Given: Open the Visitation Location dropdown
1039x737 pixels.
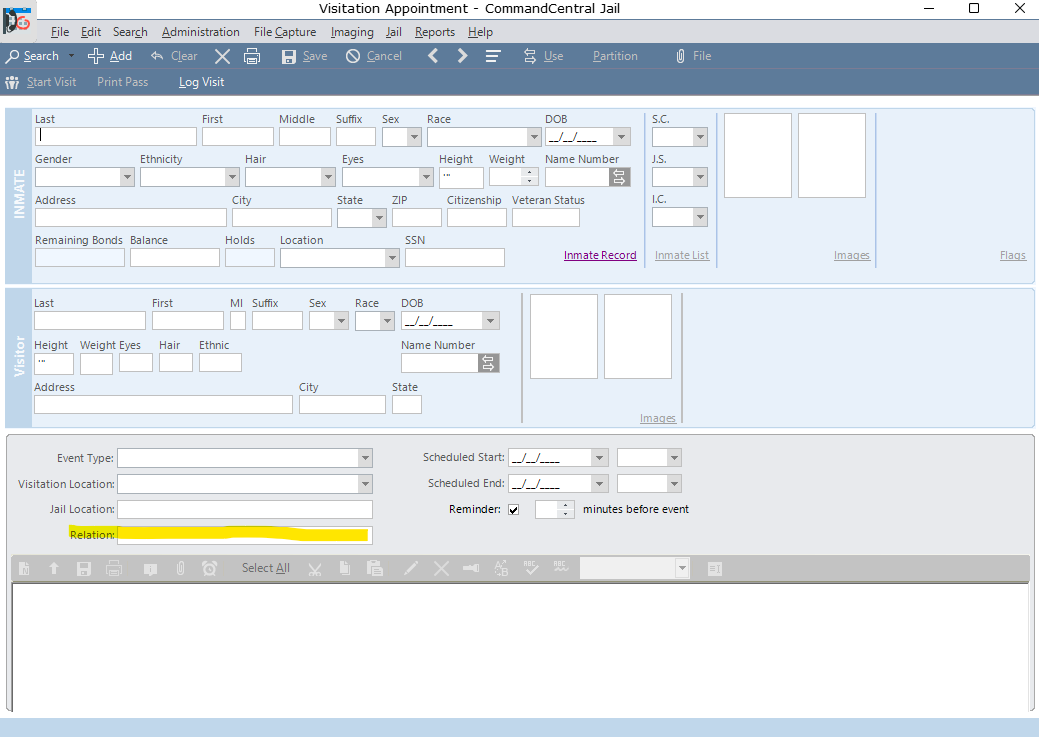Looking at the screenshot, I should coord(364,484).
